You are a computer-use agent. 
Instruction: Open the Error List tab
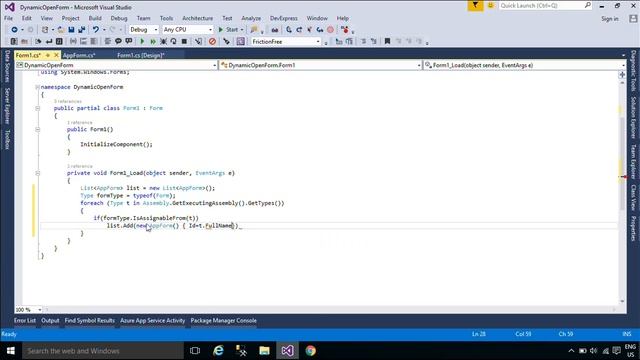(25, 321)
